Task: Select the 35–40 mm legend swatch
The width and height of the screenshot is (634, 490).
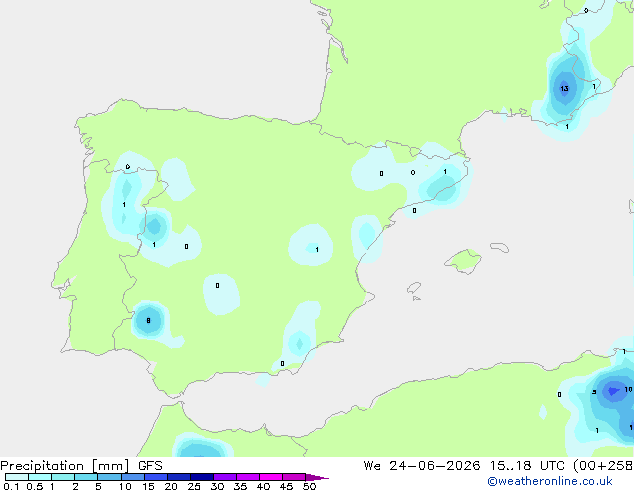Action: tap(248, 477)
